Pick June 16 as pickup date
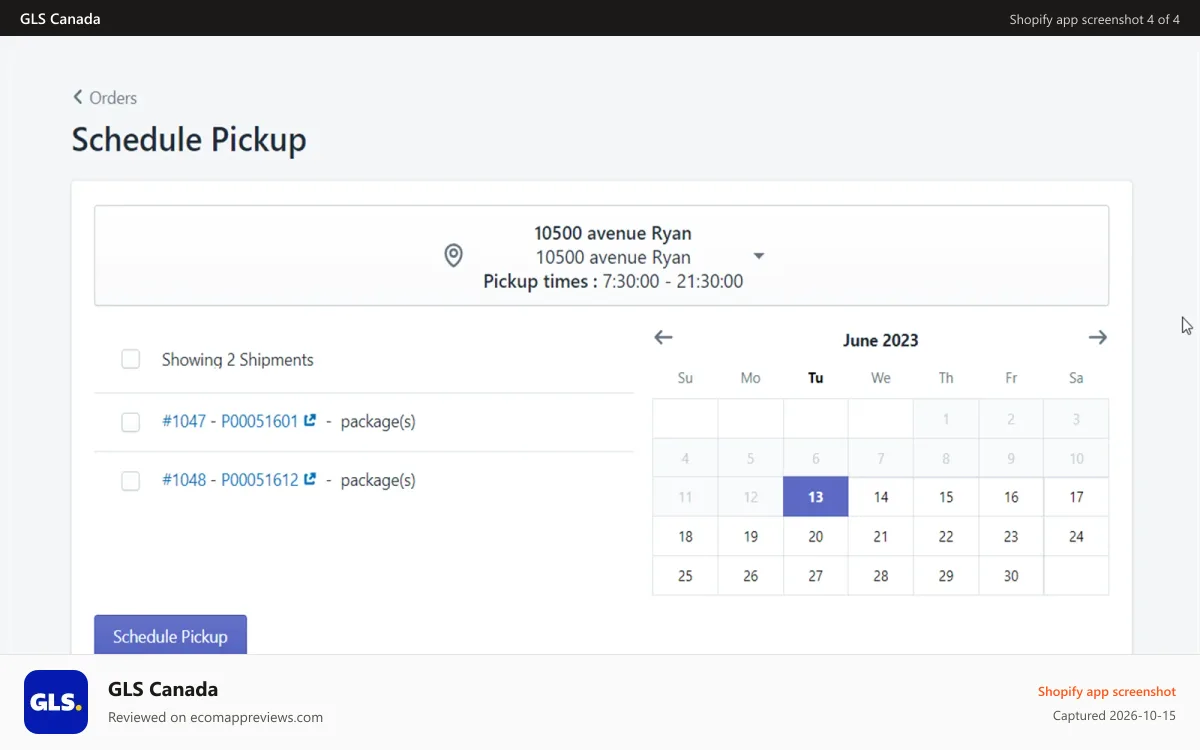The width and height of the screenshot is (1200, 750). (1011, 497)
